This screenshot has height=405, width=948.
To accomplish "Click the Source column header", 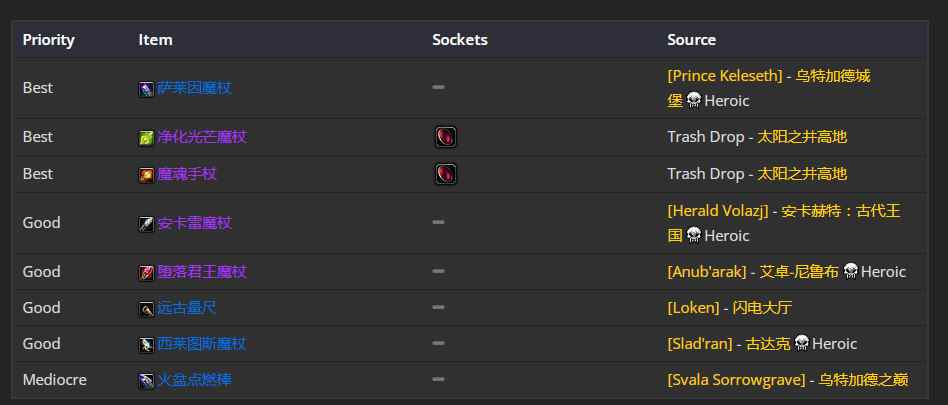I will tap(692, 40).
